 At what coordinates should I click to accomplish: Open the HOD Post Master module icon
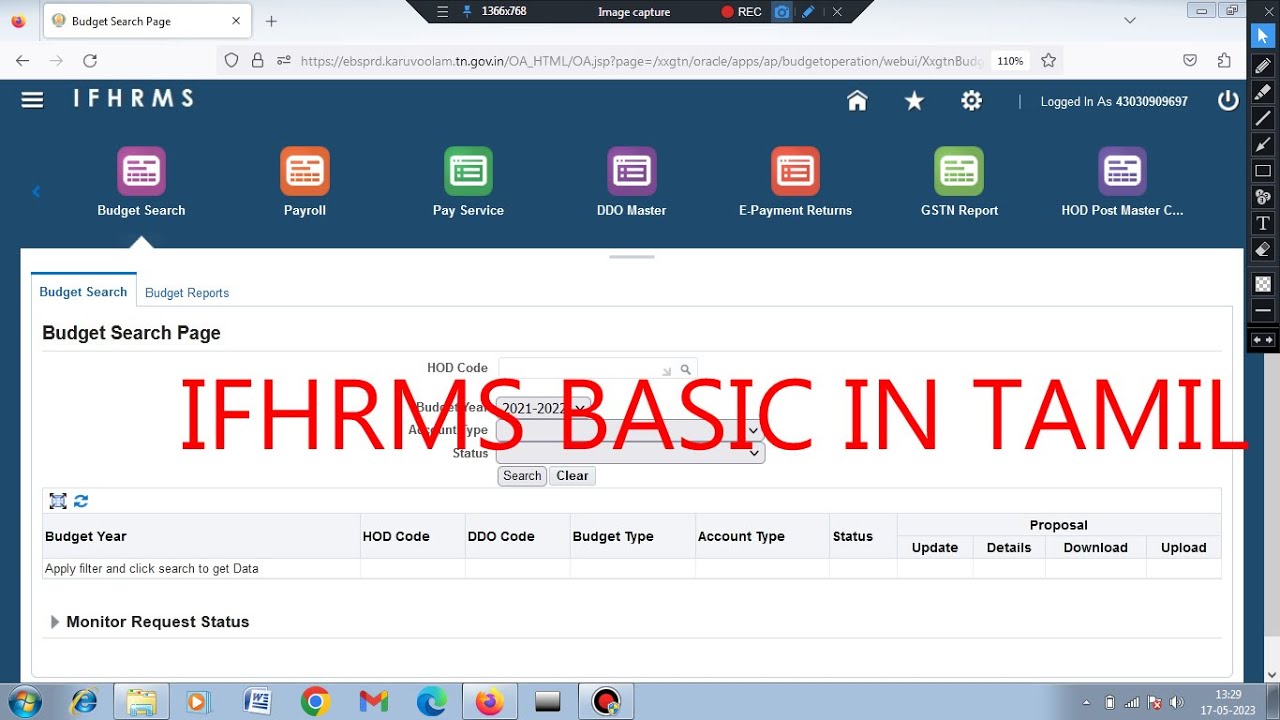1122,171
